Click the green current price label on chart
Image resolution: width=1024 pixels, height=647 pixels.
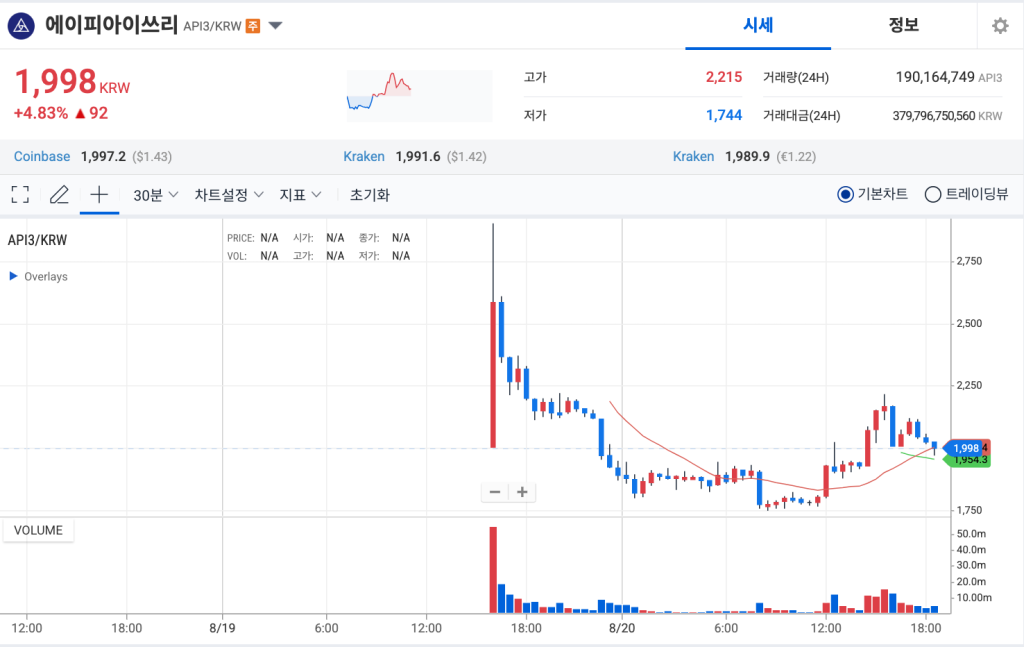pyautogui.click(x=969, y=462)
